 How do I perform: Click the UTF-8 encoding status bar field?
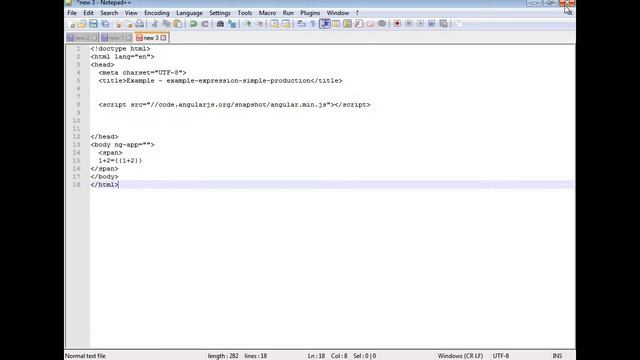point(501,356)
